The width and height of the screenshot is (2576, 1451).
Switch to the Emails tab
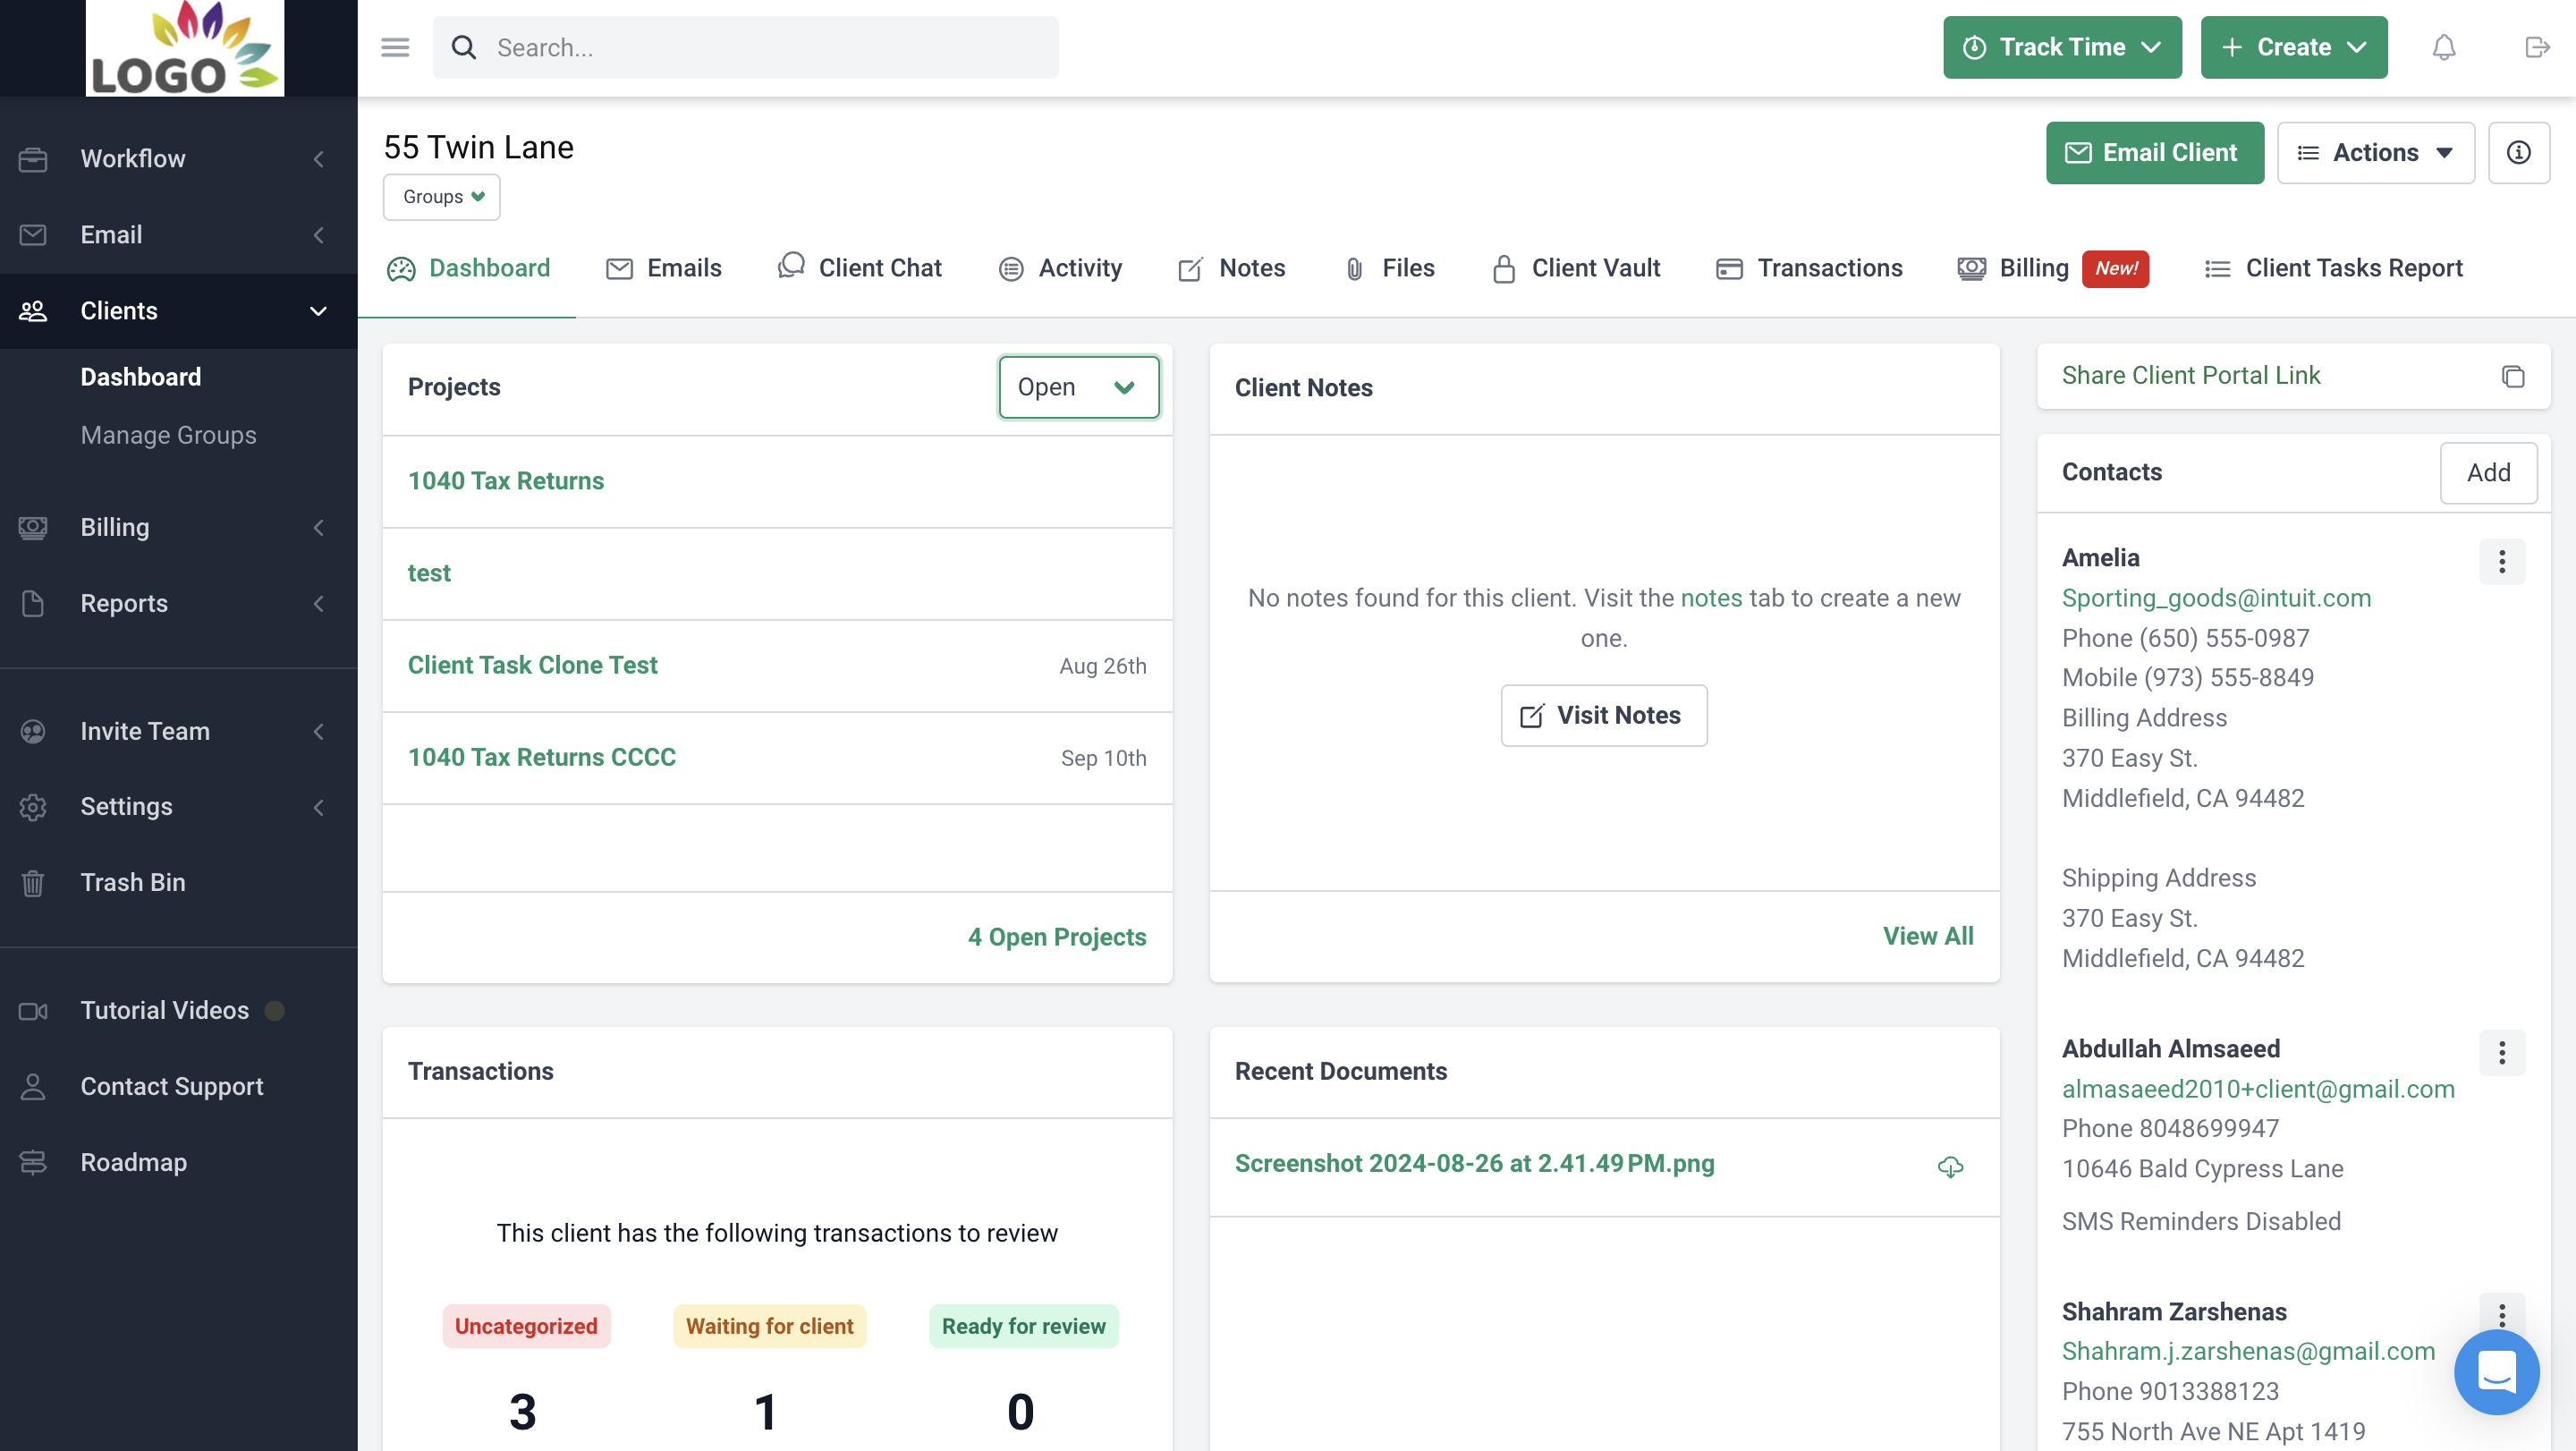pyautogui.click(x=663, y=268)
